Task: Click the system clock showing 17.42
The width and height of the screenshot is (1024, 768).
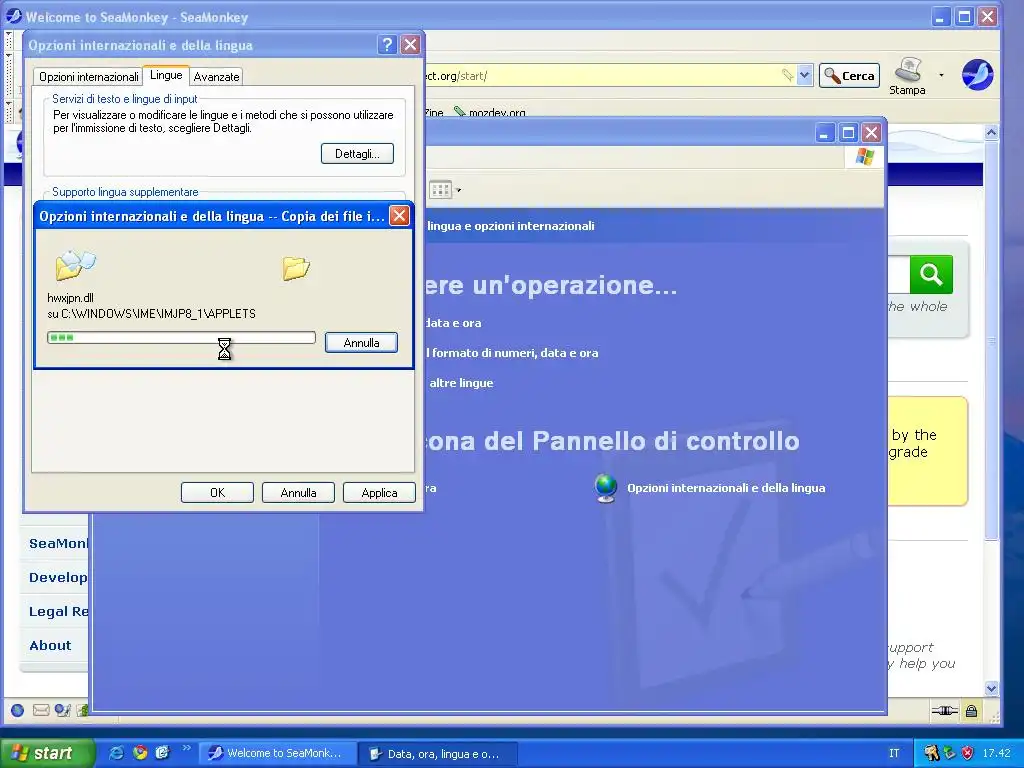Action: (x=996, y=753)
